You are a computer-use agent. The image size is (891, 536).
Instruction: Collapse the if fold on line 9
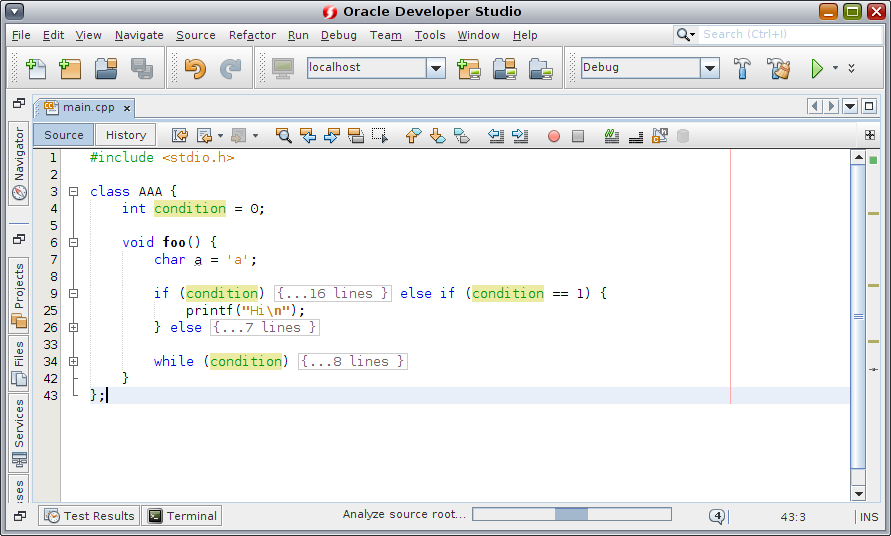click(x=73, y=294)
